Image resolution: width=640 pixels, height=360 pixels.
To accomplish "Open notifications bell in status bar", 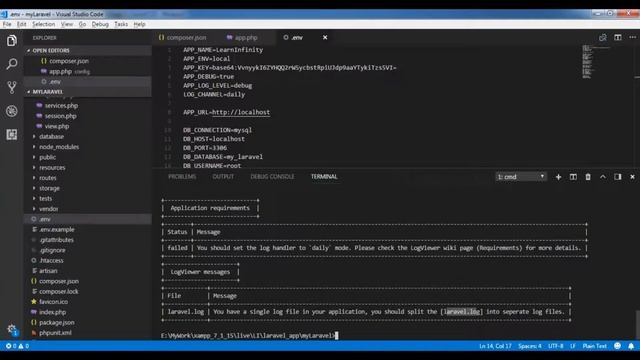I will click(631, 346).
